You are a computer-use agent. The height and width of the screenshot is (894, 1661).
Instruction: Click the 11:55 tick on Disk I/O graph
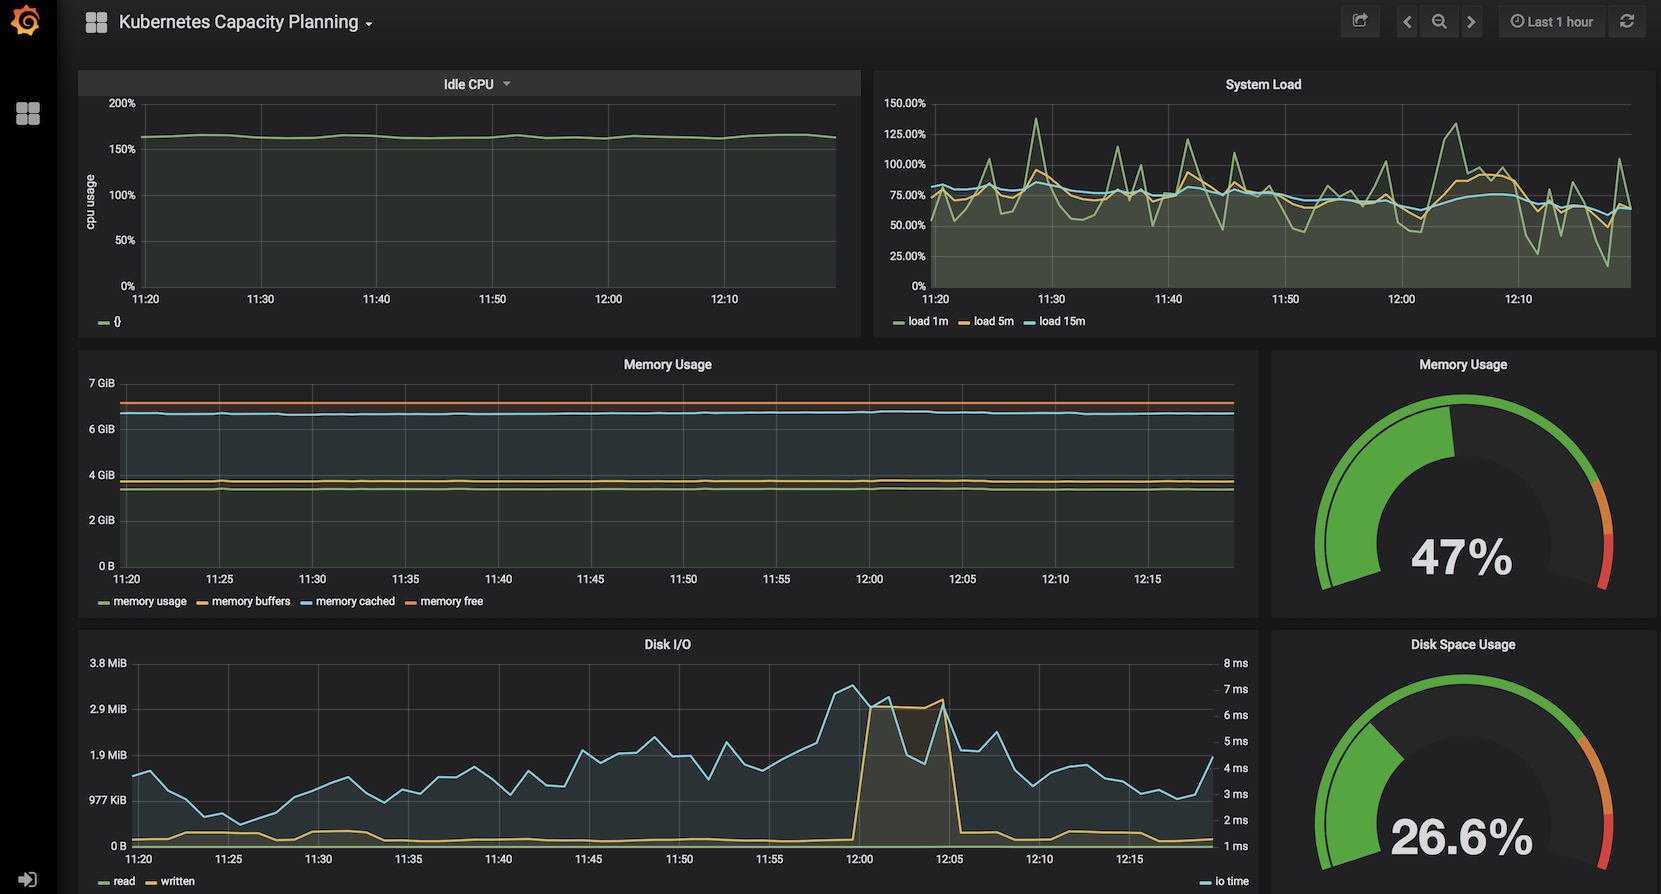coord(770,859)
